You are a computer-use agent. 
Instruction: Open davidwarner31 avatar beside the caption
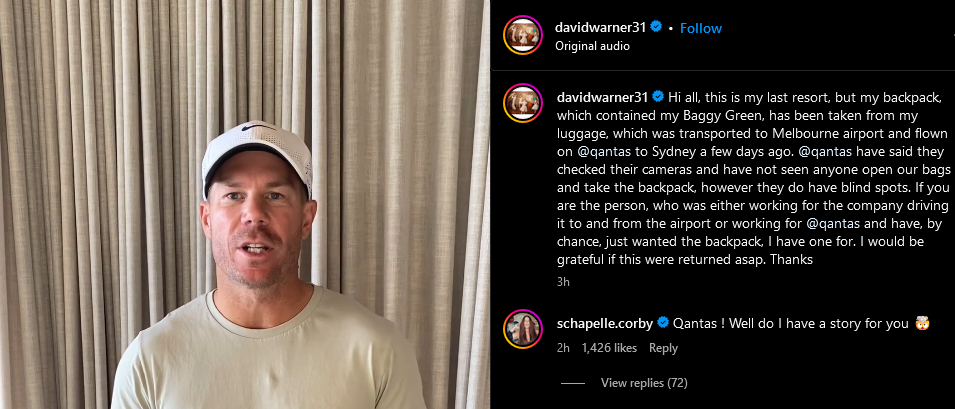523,103
